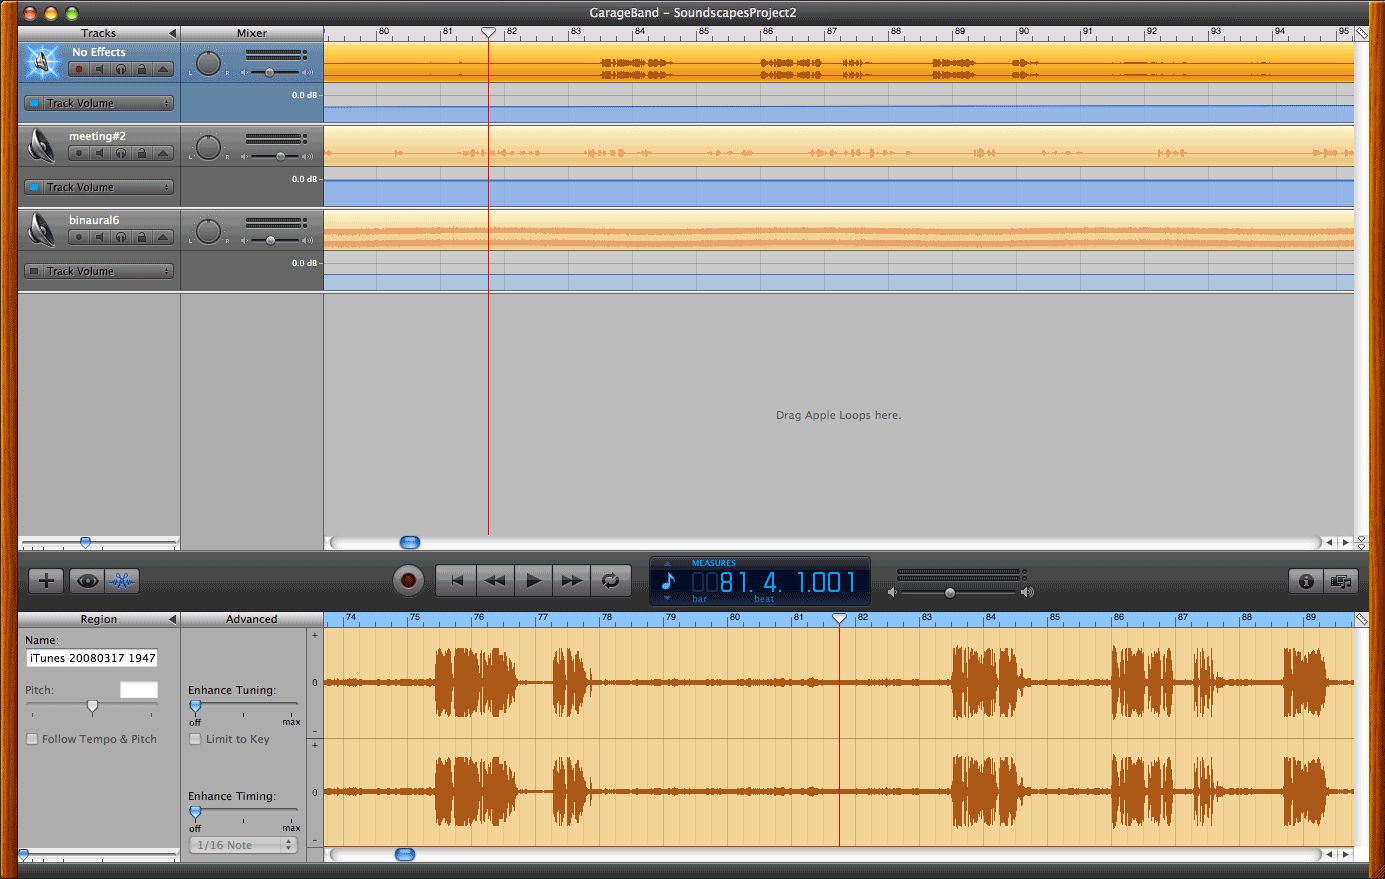1385x879 pixels.
Task: Lock the meeting#2 track
Action: click(x=142, y=153)
